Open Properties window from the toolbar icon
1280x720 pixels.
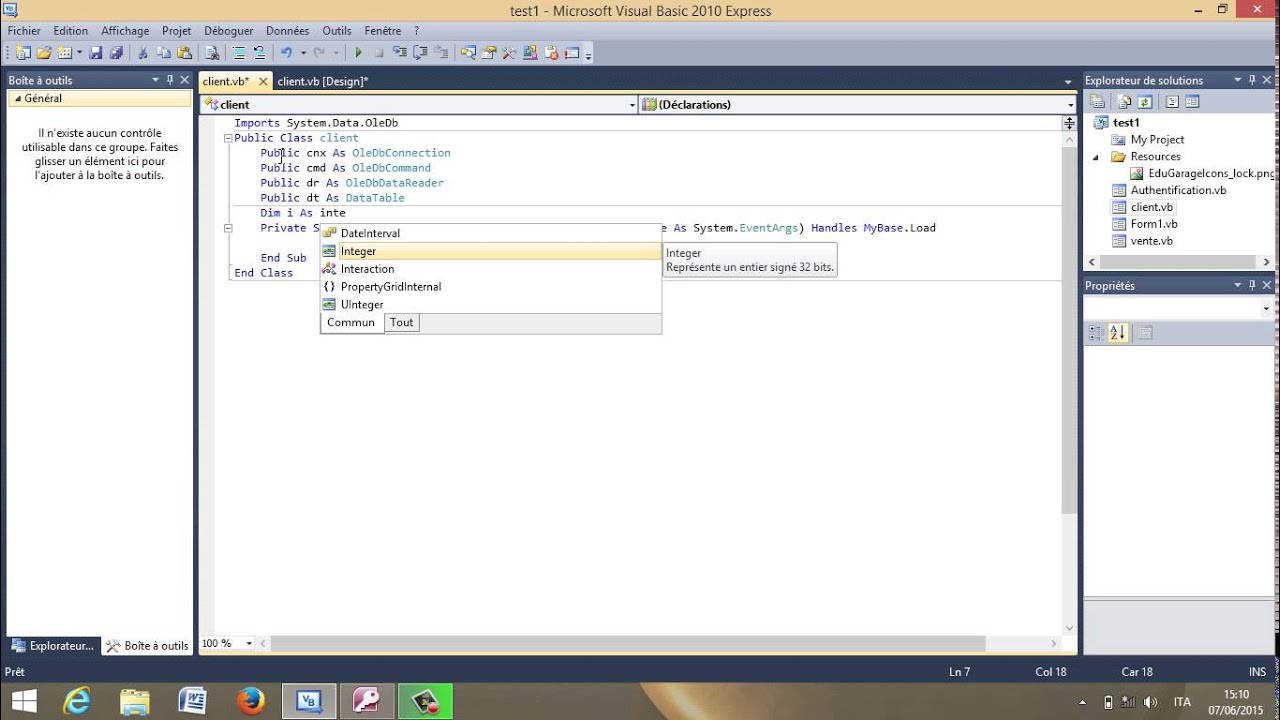pyautogui.click(x=488, y=53)
